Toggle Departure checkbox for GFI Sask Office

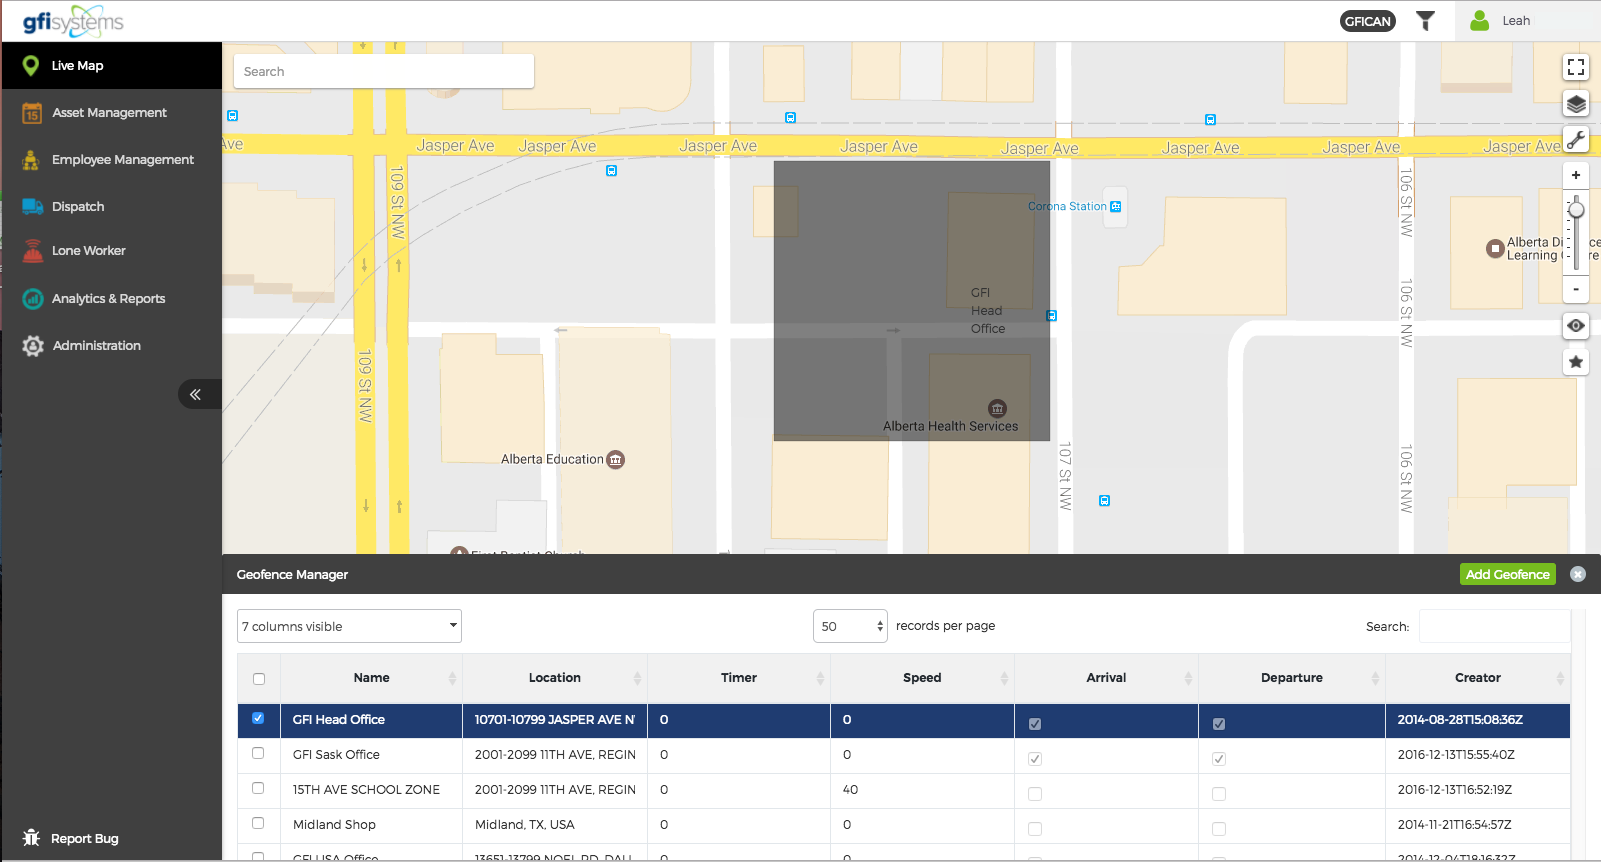point(1219,759)
